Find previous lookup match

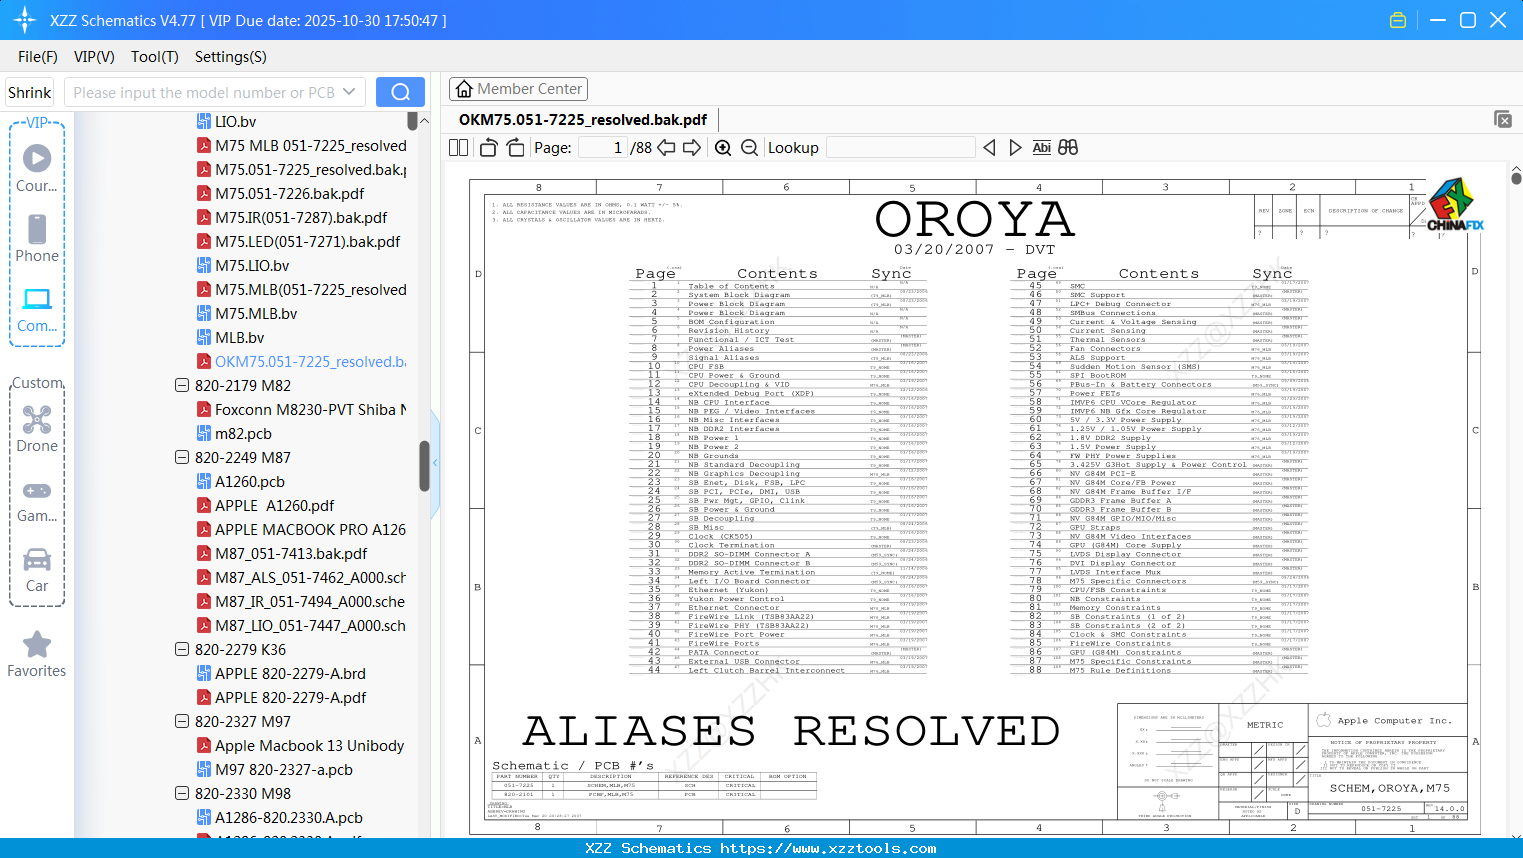tap(989, 148)
